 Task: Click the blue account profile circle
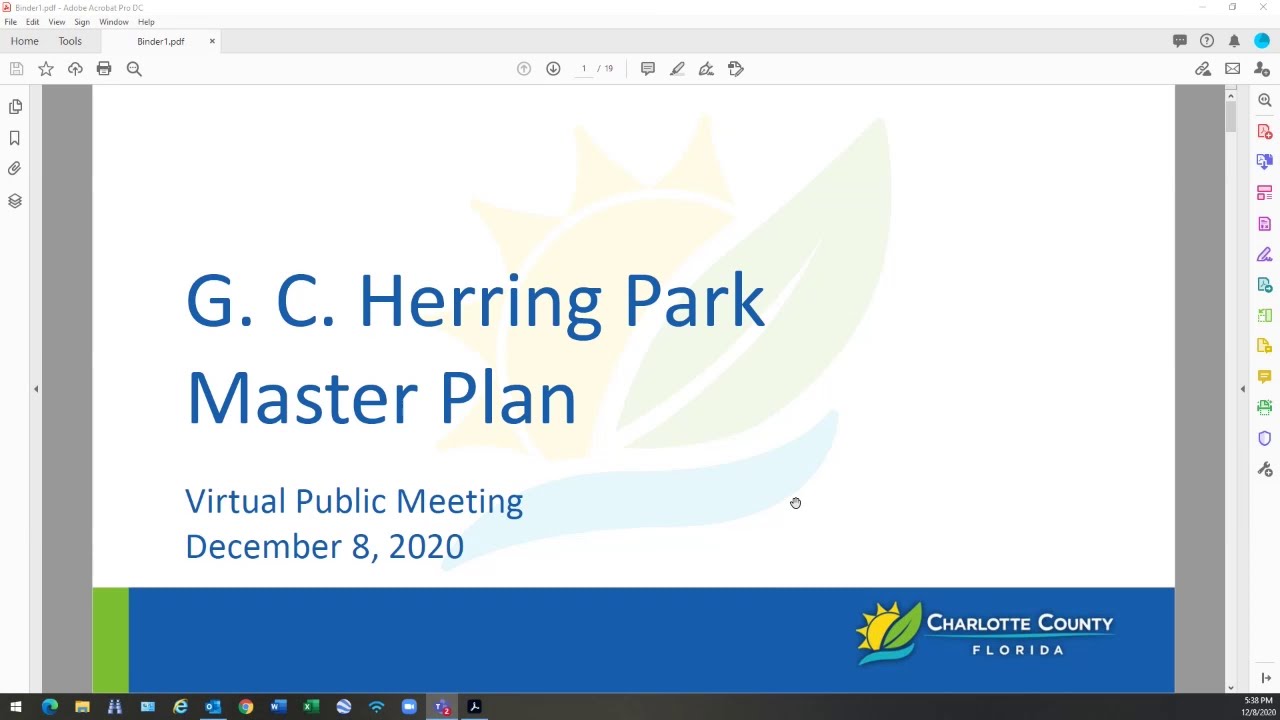[1262, 41]
